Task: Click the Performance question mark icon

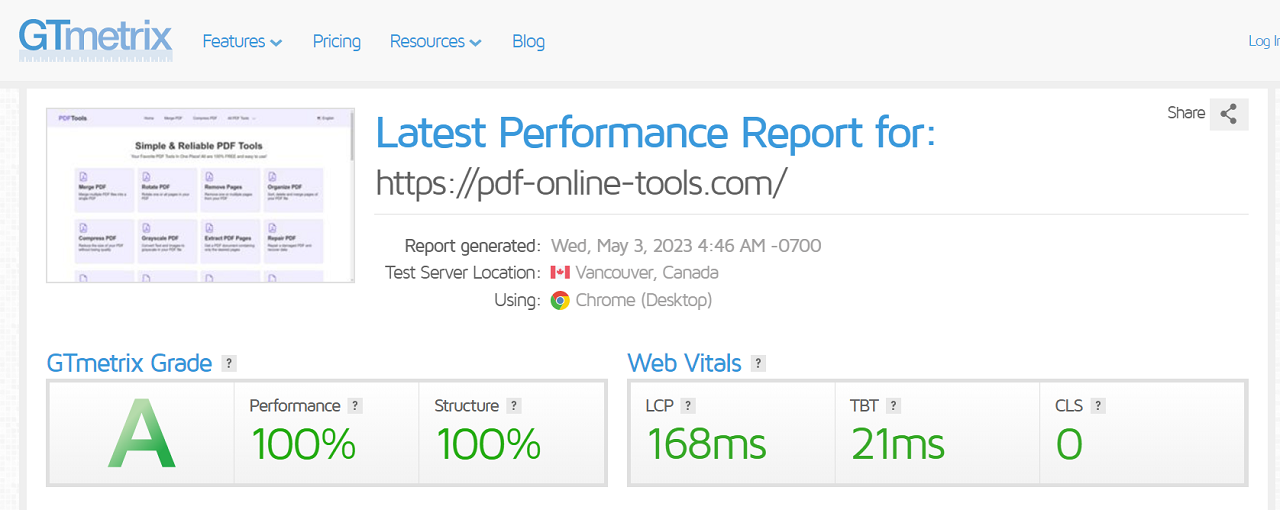Action: pos(355,406)
